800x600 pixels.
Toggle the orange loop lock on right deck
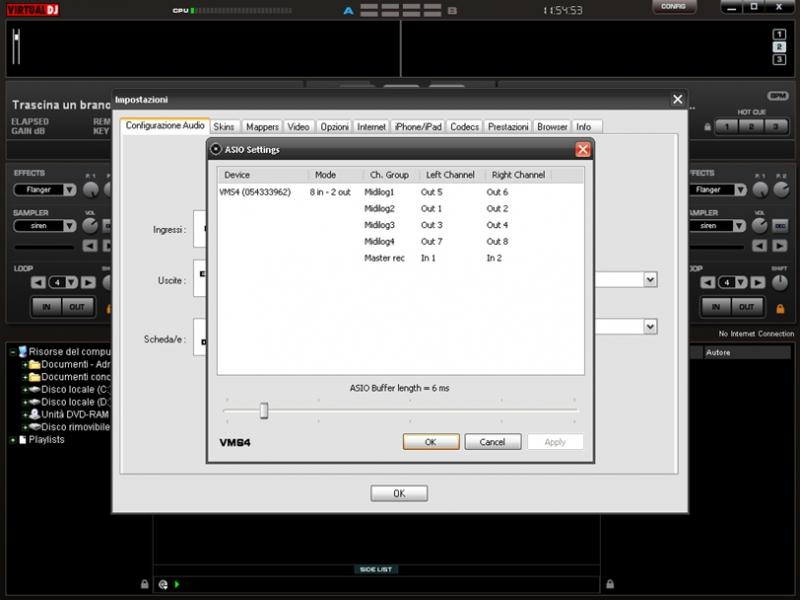click(x=780, y=309)
